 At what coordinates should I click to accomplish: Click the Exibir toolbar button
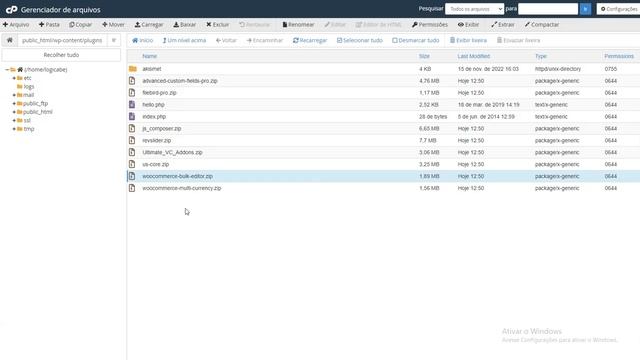coord(468,24)
